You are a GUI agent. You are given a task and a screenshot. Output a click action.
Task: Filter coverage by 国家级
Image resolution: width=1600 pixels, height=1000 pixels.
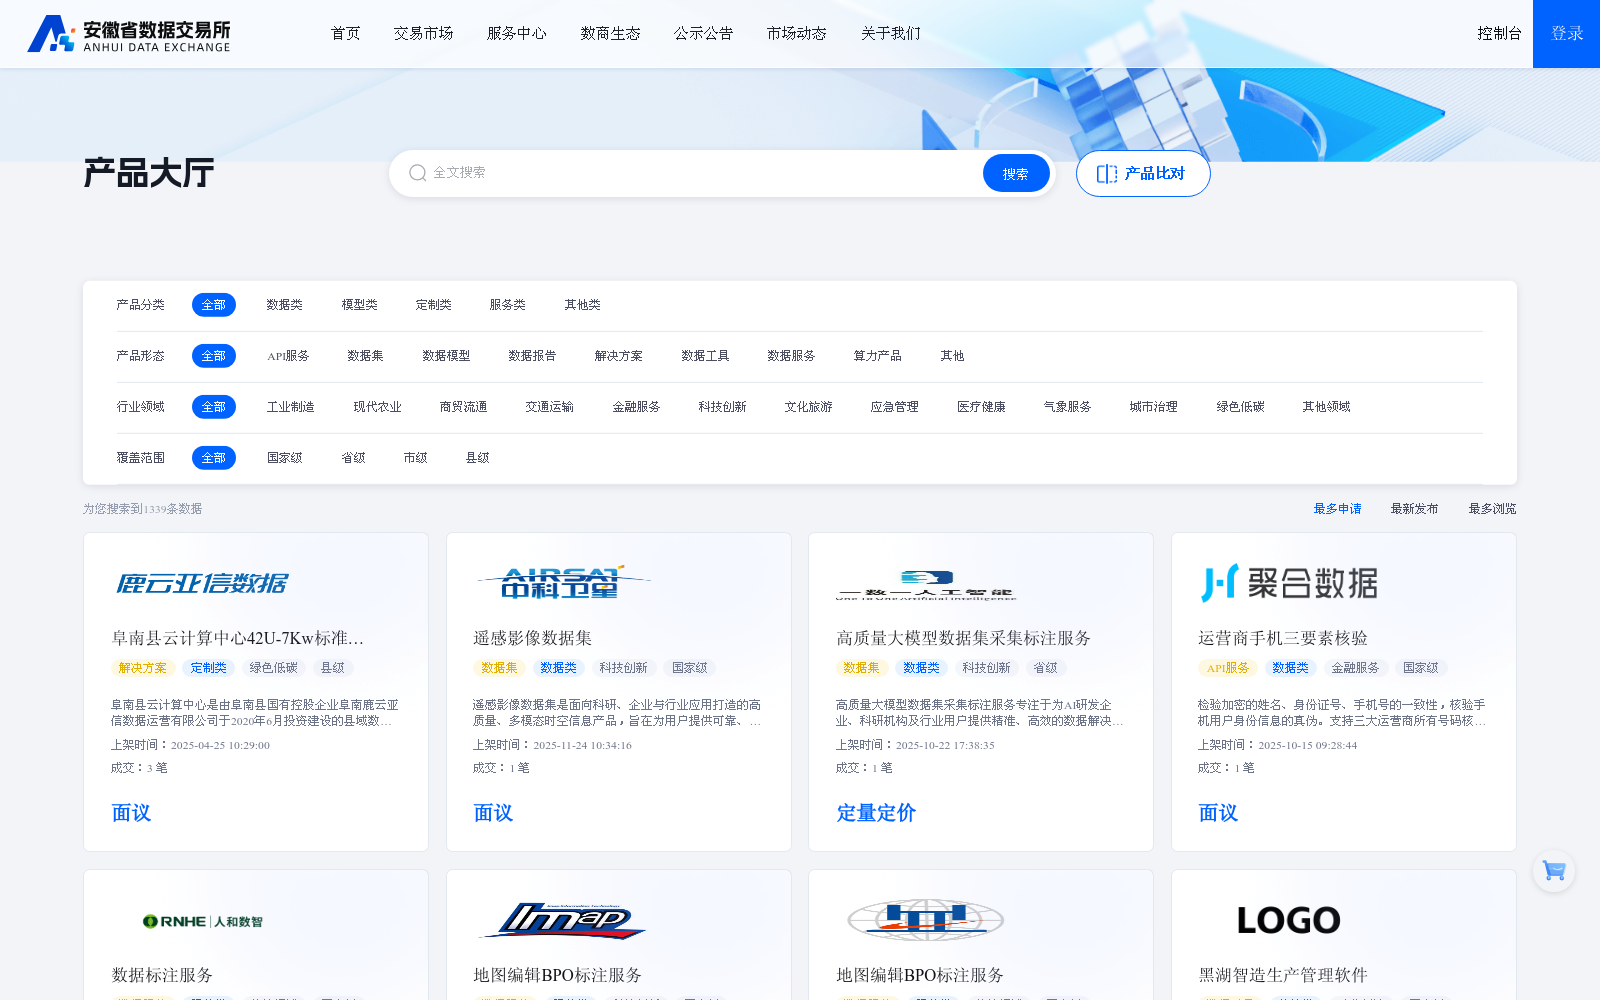(x=284, y=458)
